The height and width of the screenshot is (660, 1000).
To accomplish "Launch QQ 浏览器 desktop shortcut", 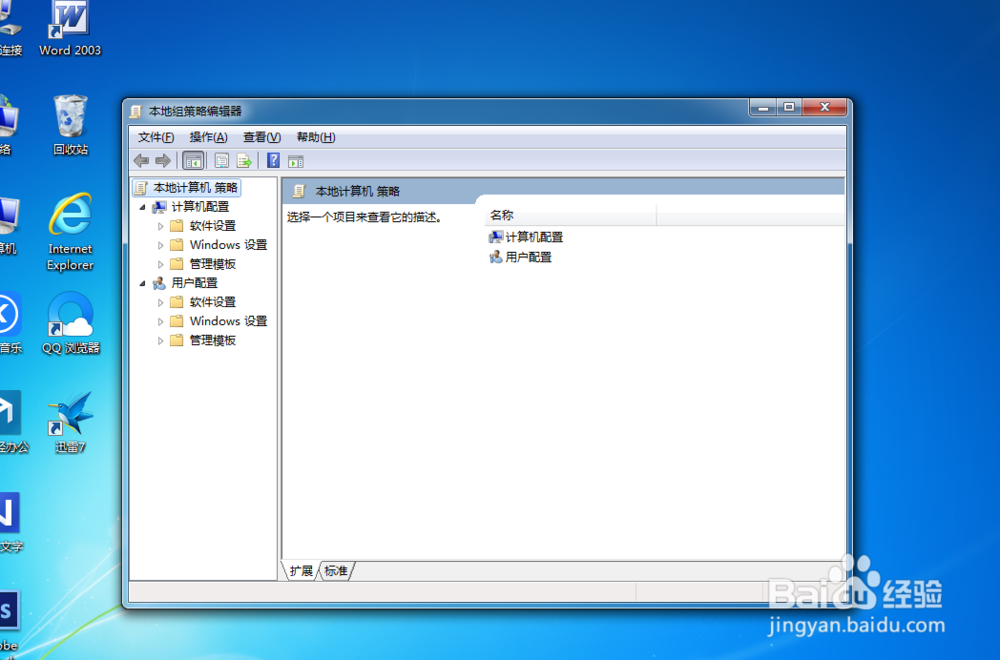I will [x=71, y=323].
